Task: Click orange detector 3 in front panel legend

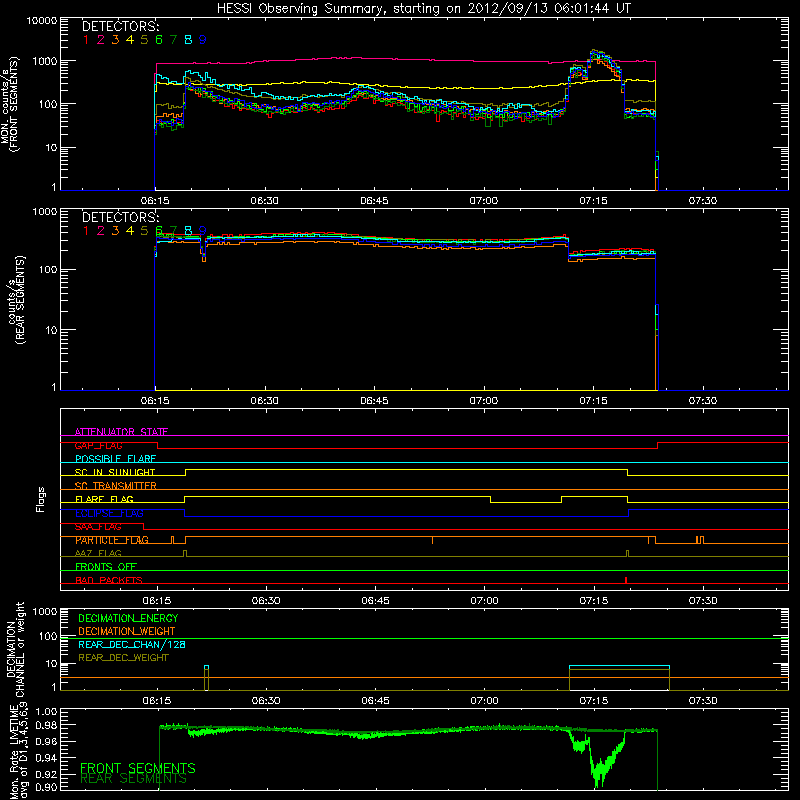Action: (115, 40)
